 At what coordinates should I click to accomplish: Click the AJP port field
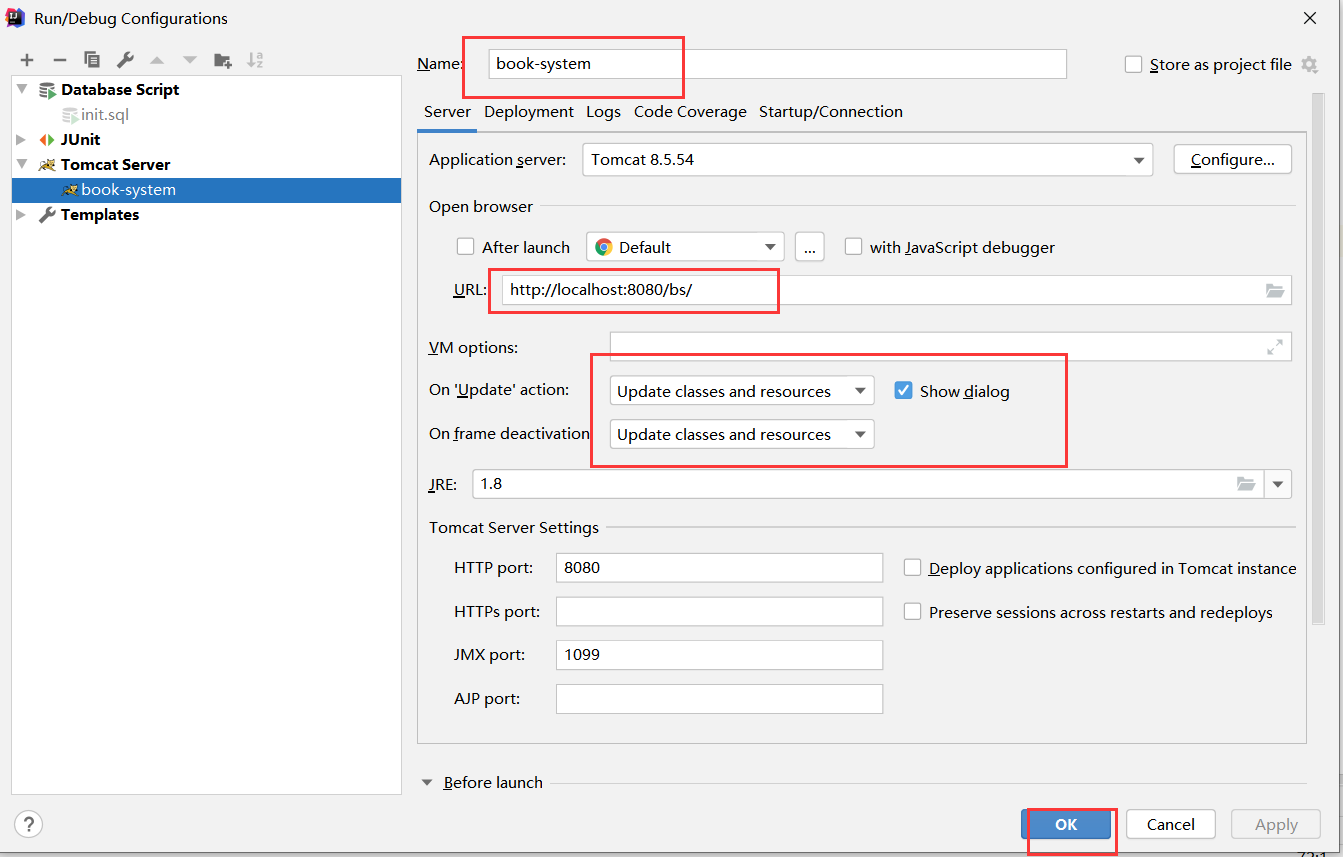pos(719,699)
